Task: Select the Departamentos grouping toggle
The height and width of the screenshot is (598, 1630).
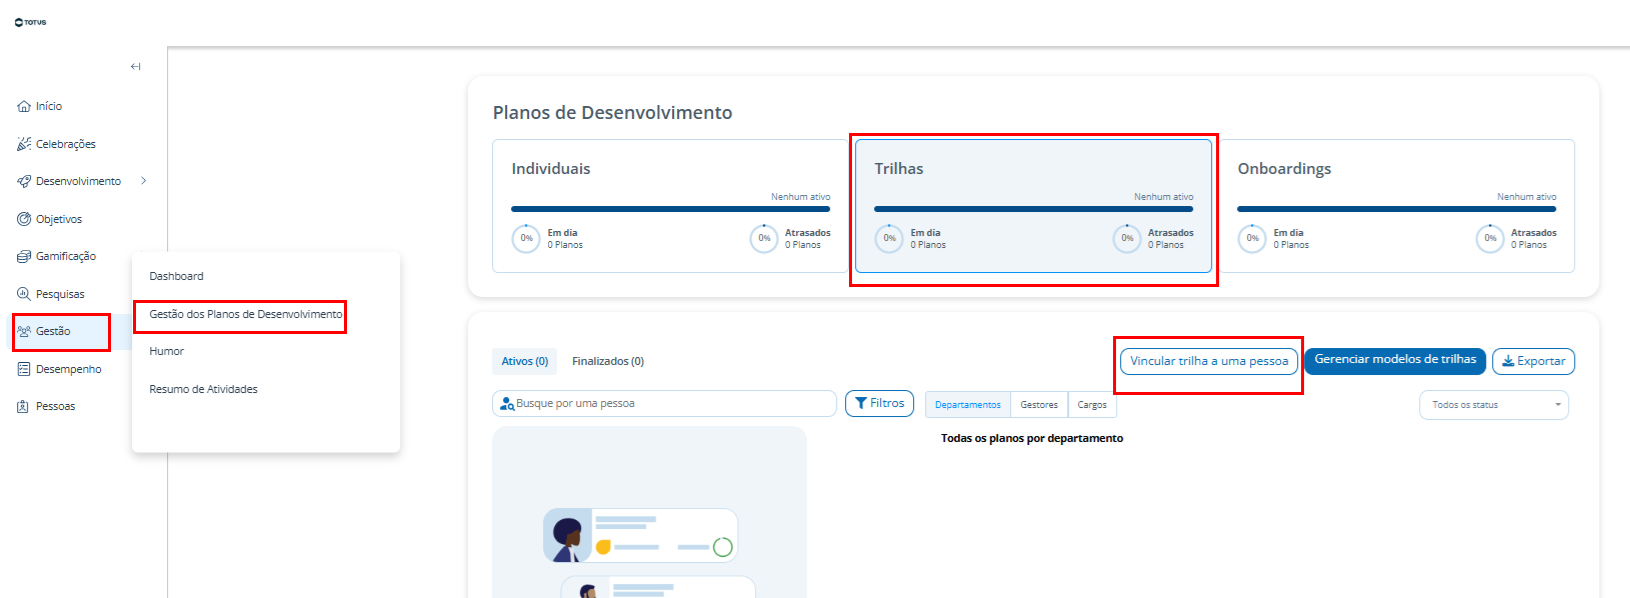Action: 968,405
